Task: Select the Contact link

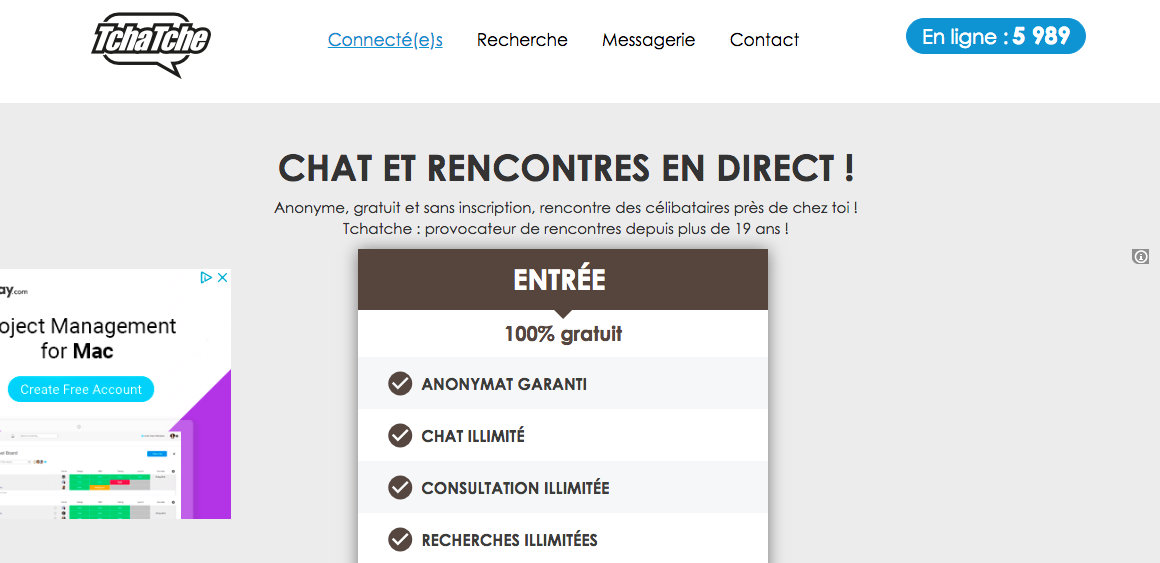Action: tap(764, 40)
